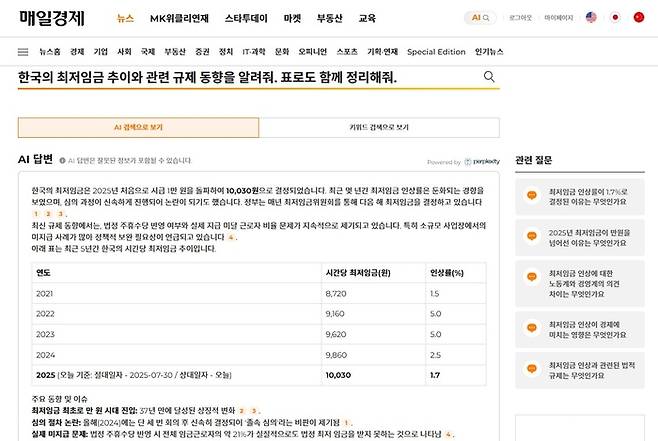Select related question 최저임금 인상률이 1.7%로 결정된 이유
The image size is (658, 441).
[x=580, y=196]
